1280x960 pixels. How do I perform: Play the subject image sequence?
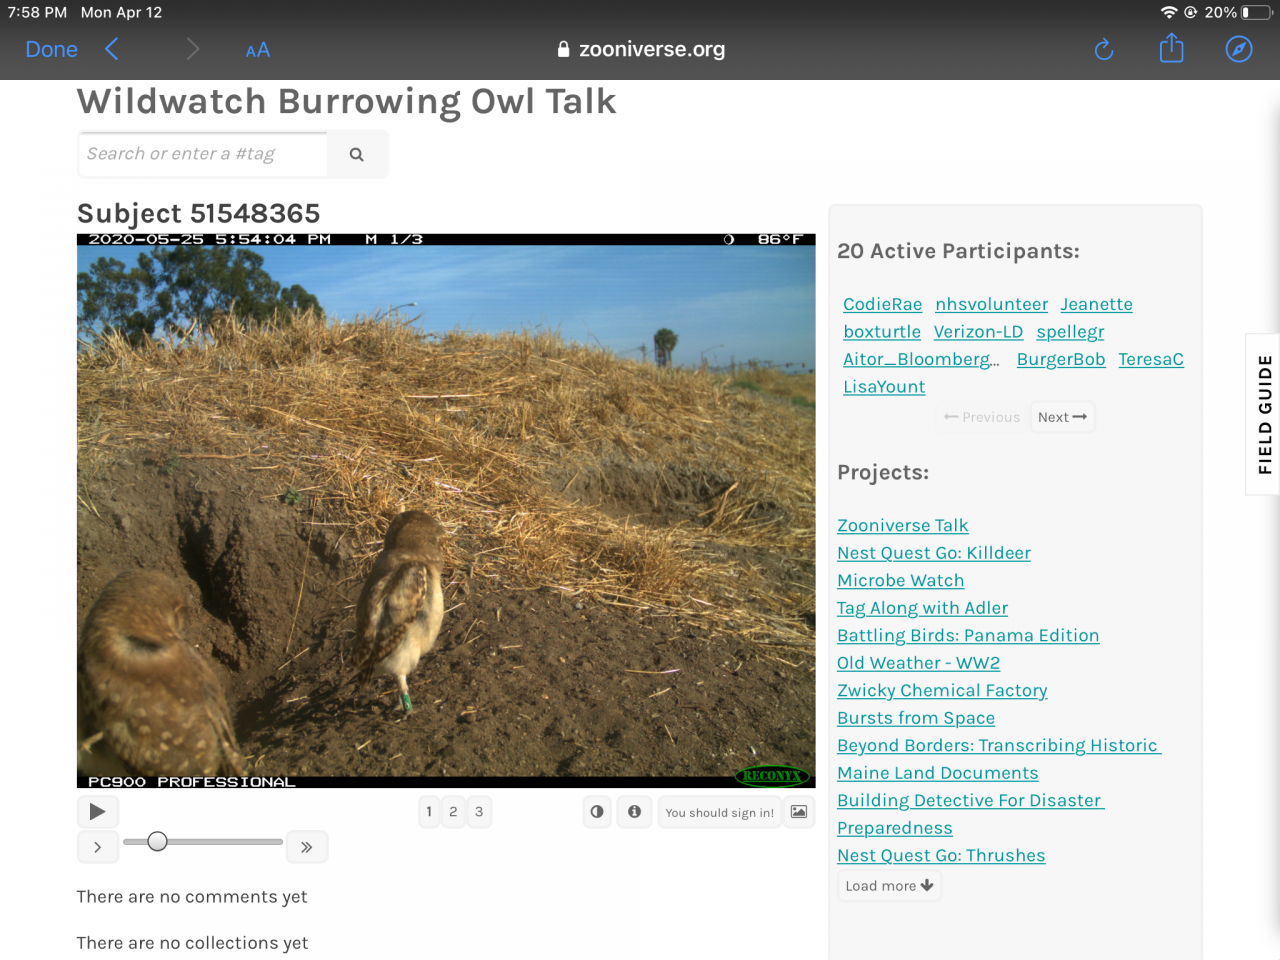[x=98, y=812]
